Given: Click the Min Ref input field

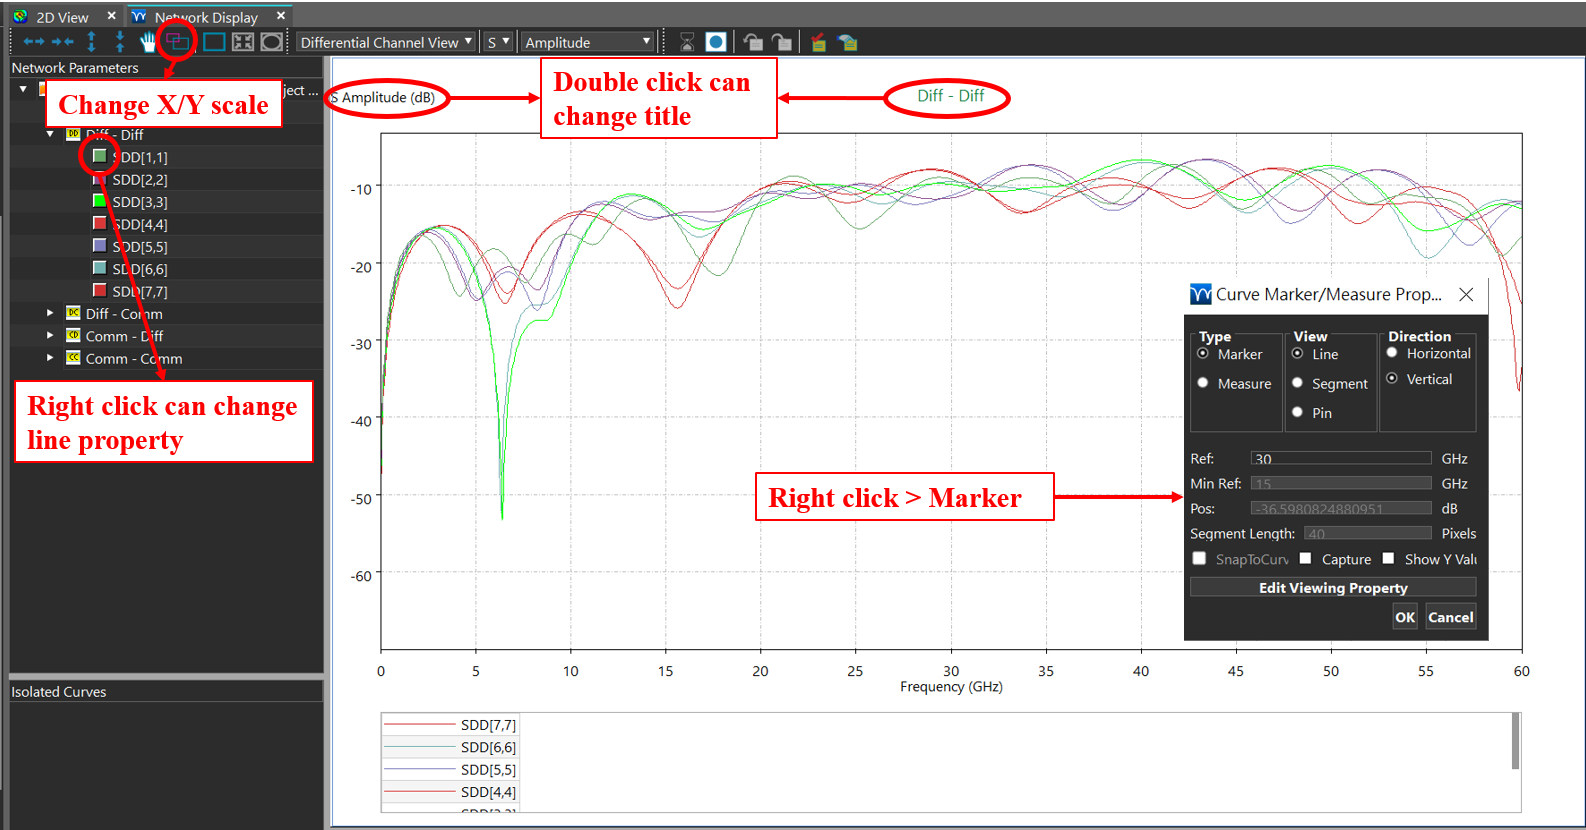Looking at the screenshot, I should pos(1341,483).
